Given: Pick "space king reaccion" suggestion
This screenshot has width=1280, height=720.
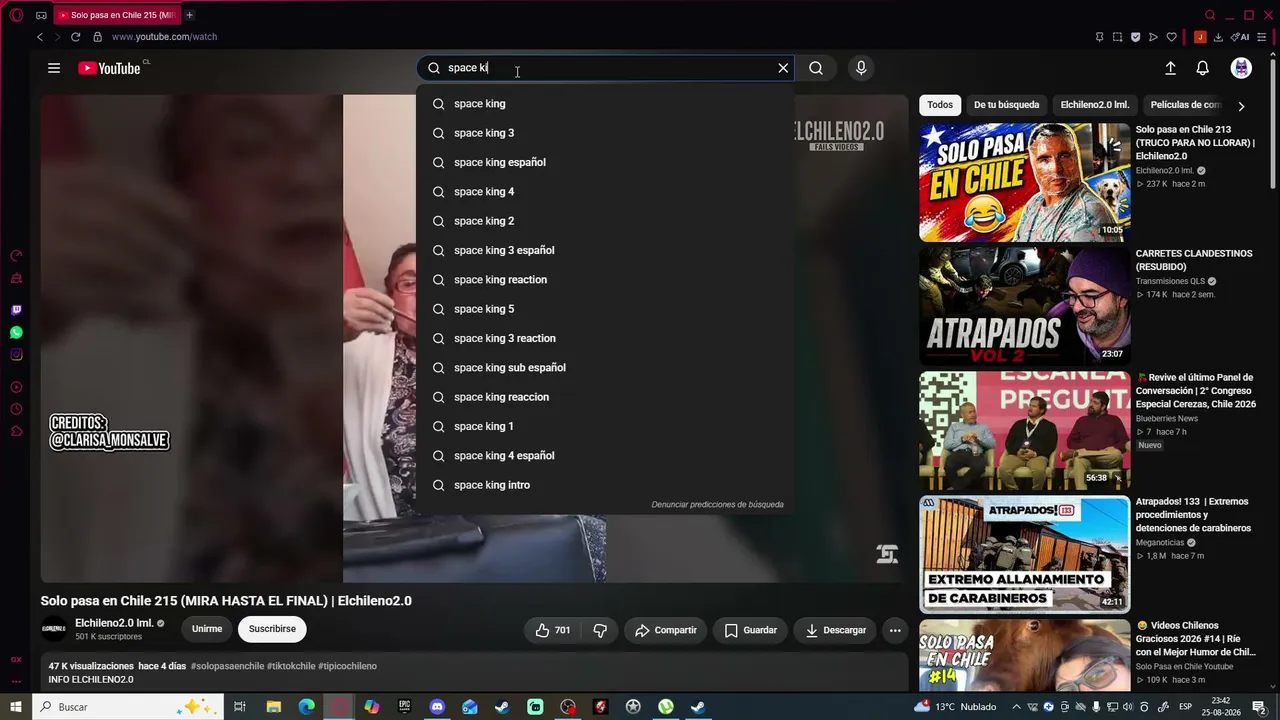Looking at the screenshot, I should tap(605, 397).
